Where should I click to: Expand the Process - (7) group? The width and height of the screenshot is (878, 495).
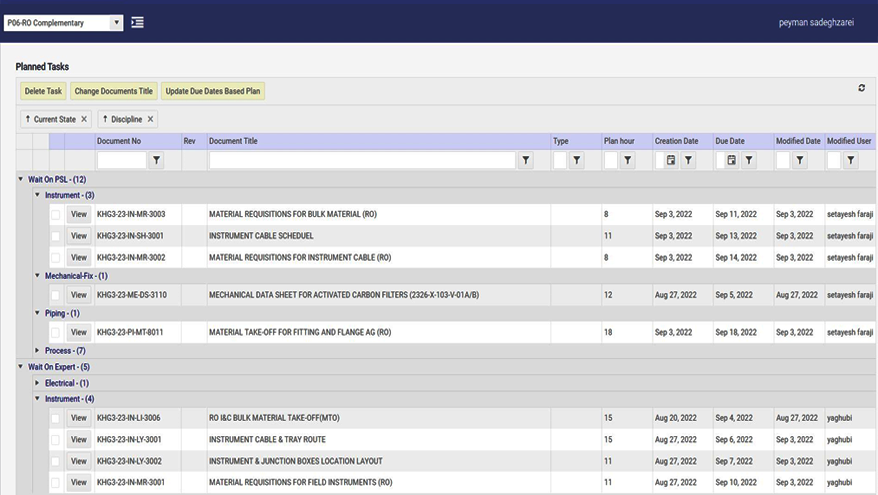38,351
